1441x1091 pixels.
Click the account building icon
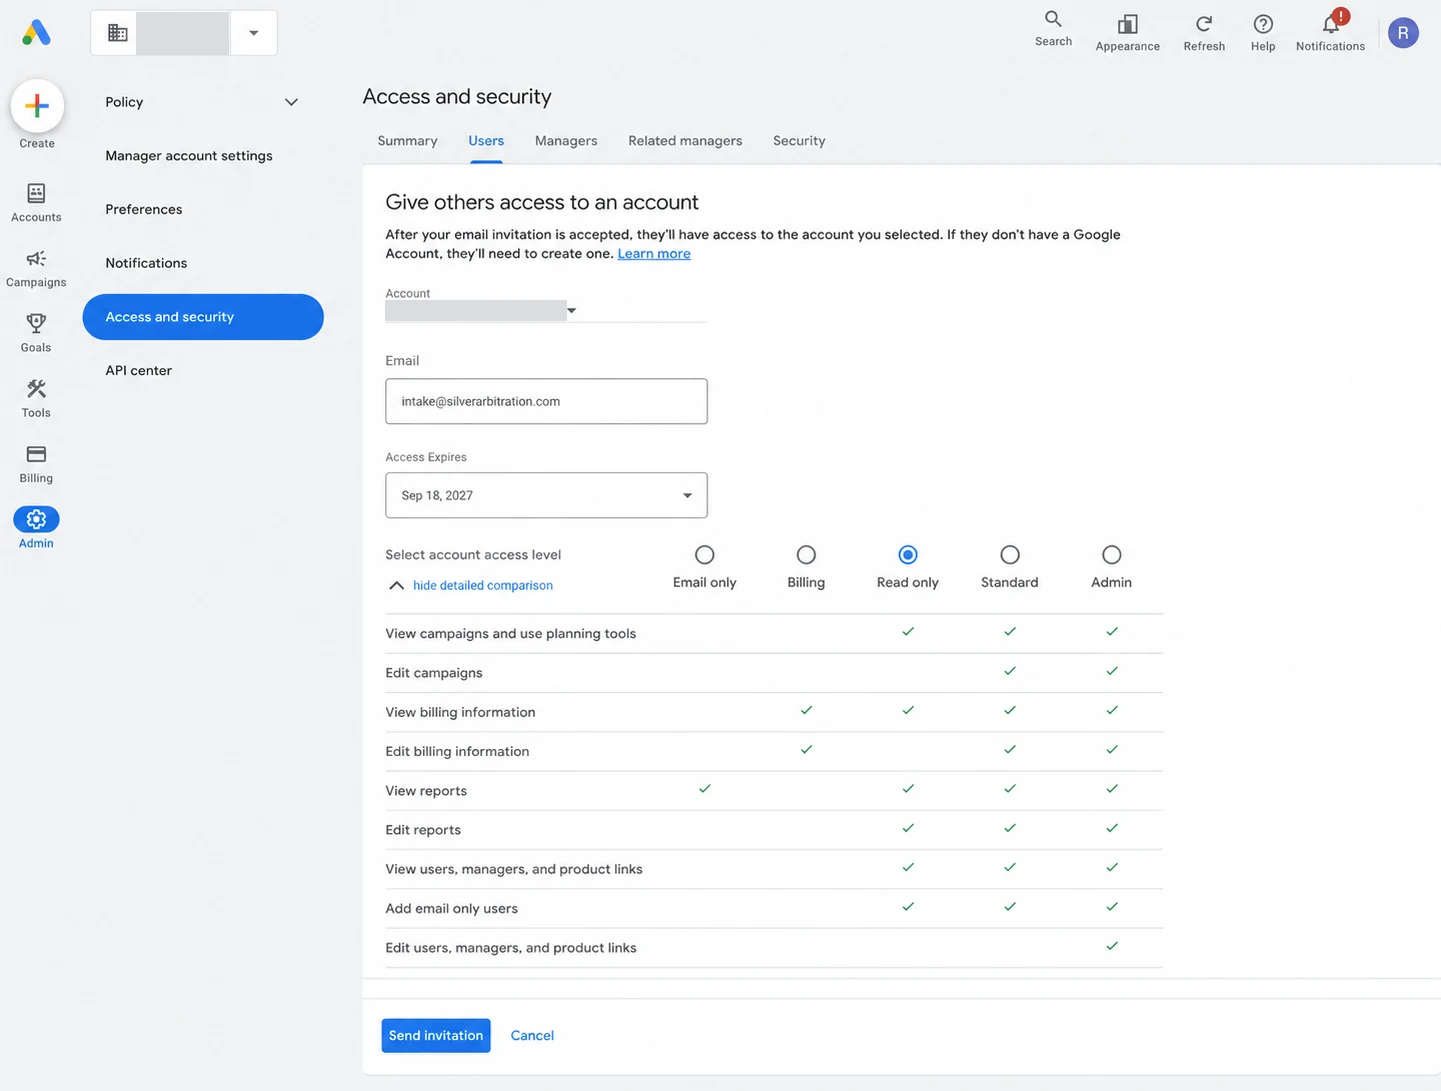pyautogui.click(x=117, y=33)
